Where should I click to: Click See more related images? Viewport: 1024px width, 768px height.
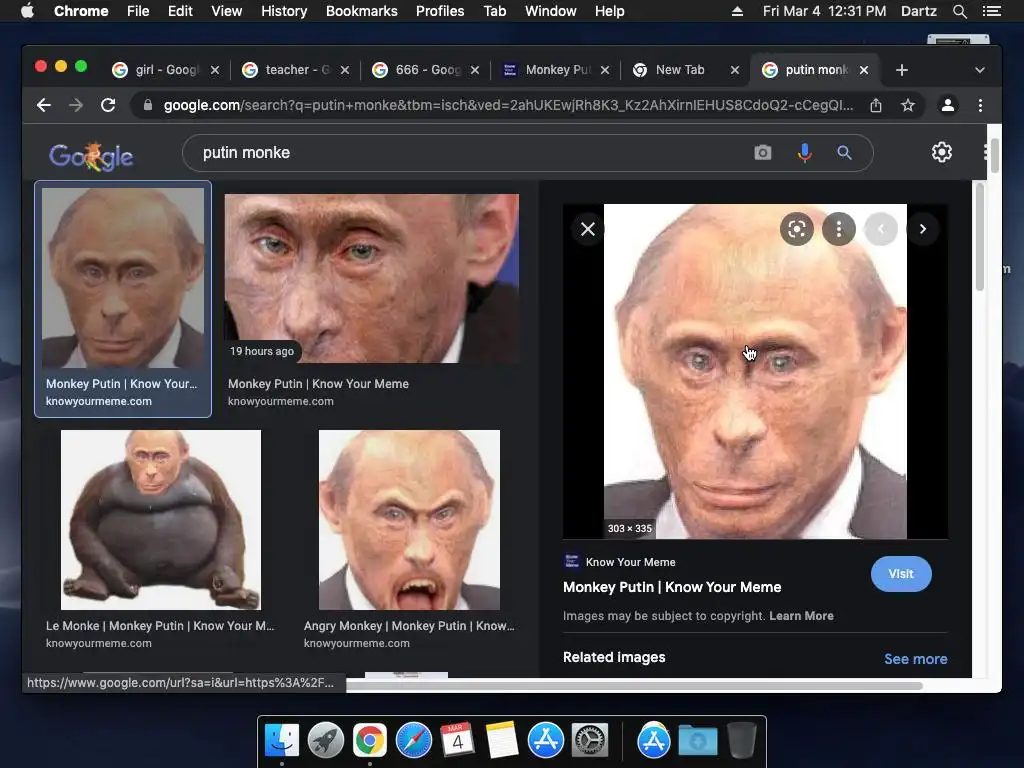coord(916,659)
